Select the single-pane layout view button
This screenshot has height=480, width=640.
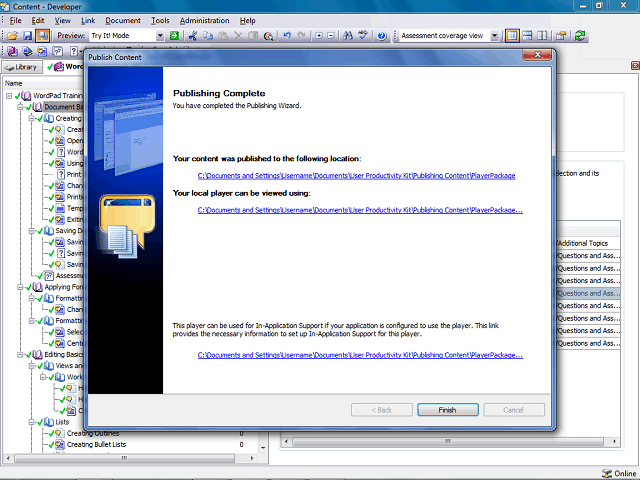[512, 36]
